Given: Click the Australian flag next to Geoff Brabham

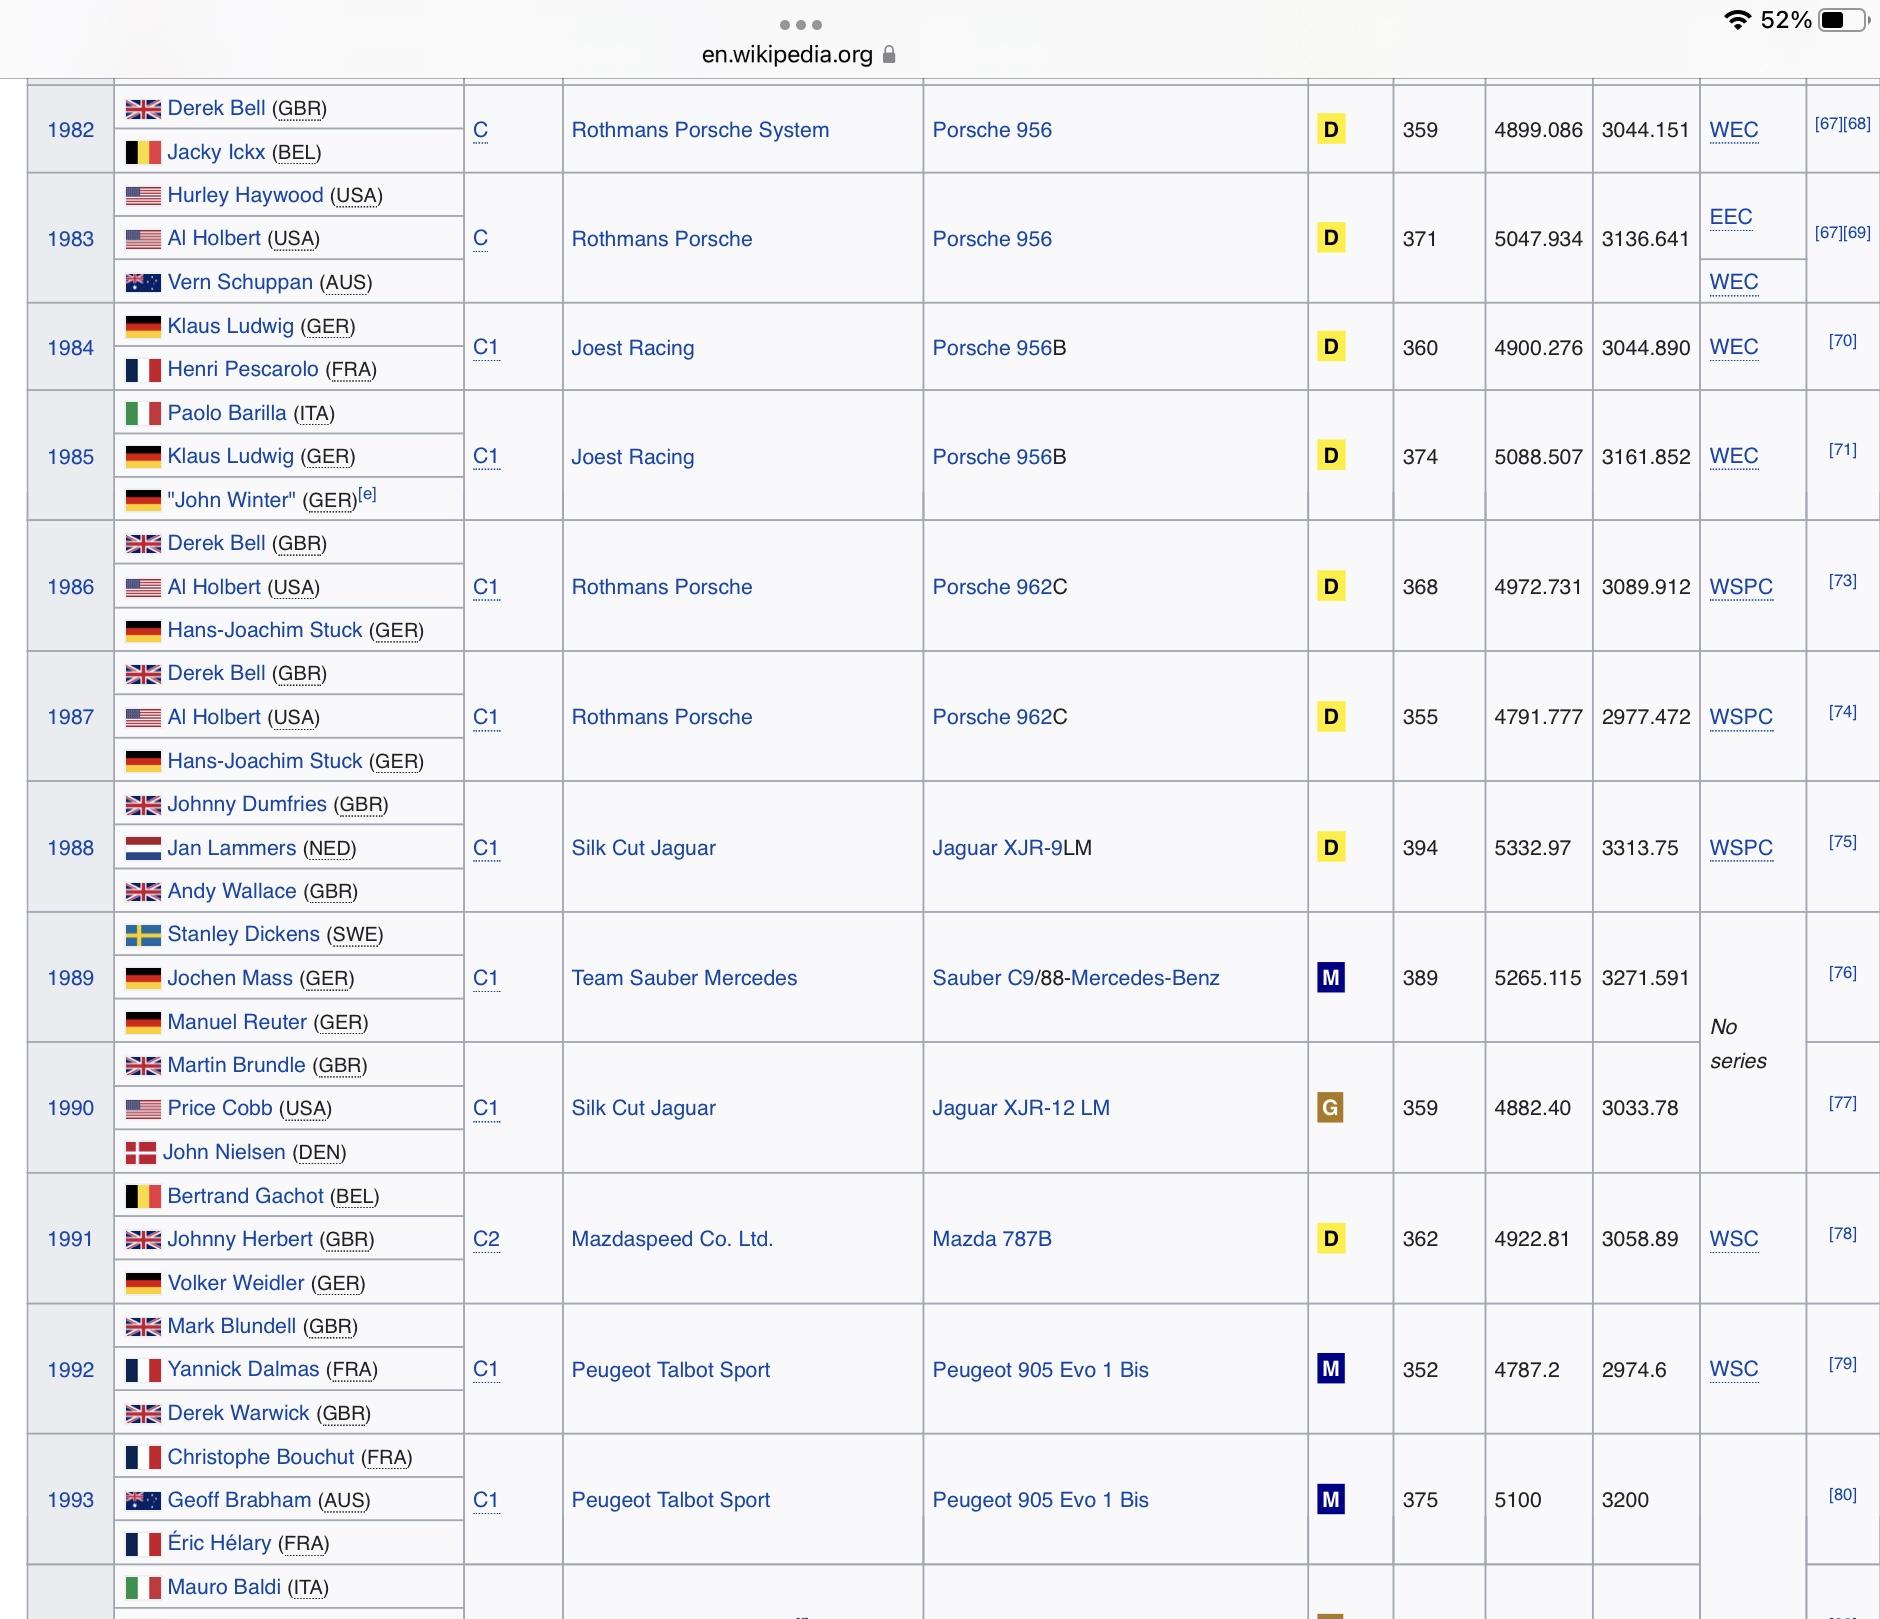Looking at the screenshot, I should click(143, 1501).
